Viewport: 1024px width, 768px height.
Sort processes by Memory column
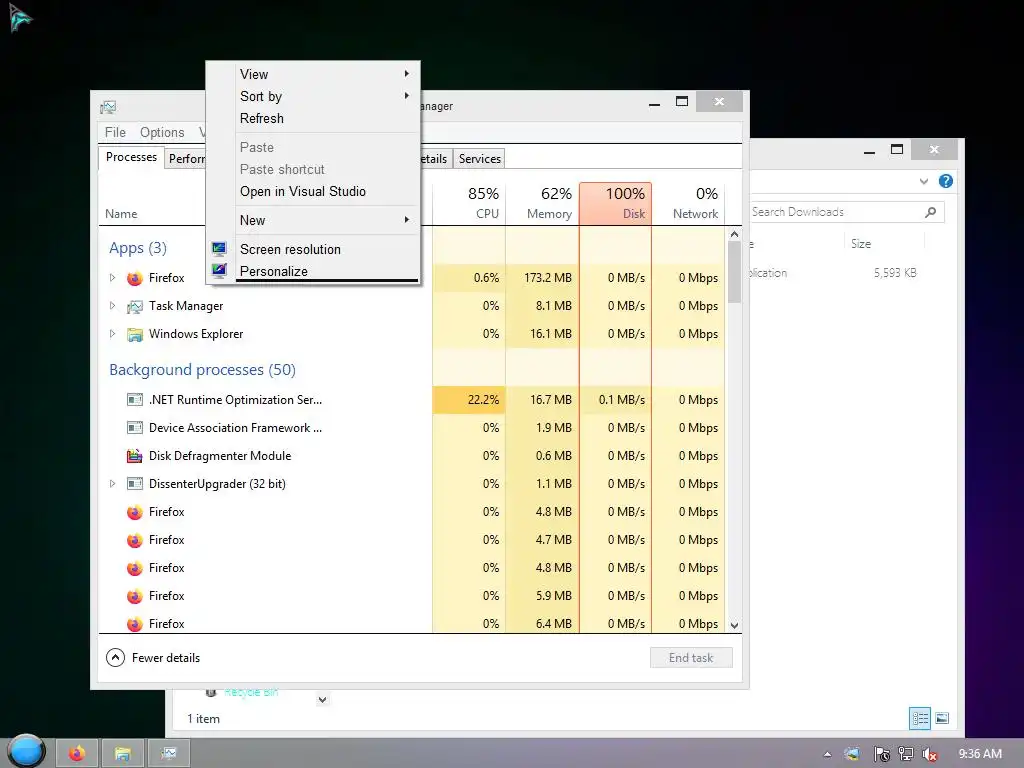point(543,204)
